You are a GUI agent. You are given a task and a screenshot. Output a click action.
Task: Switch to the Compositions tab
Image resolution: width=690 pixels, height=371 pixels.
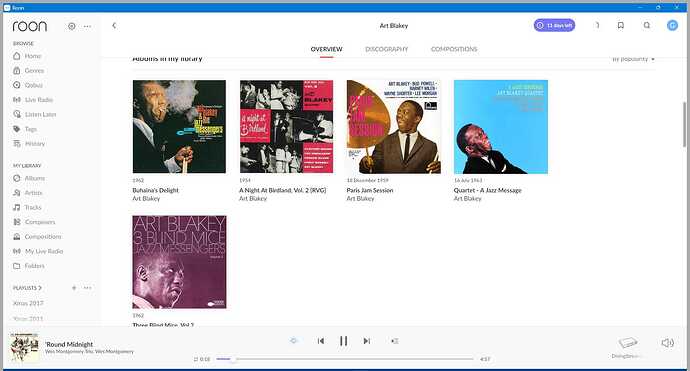click(x=454, y=49)
